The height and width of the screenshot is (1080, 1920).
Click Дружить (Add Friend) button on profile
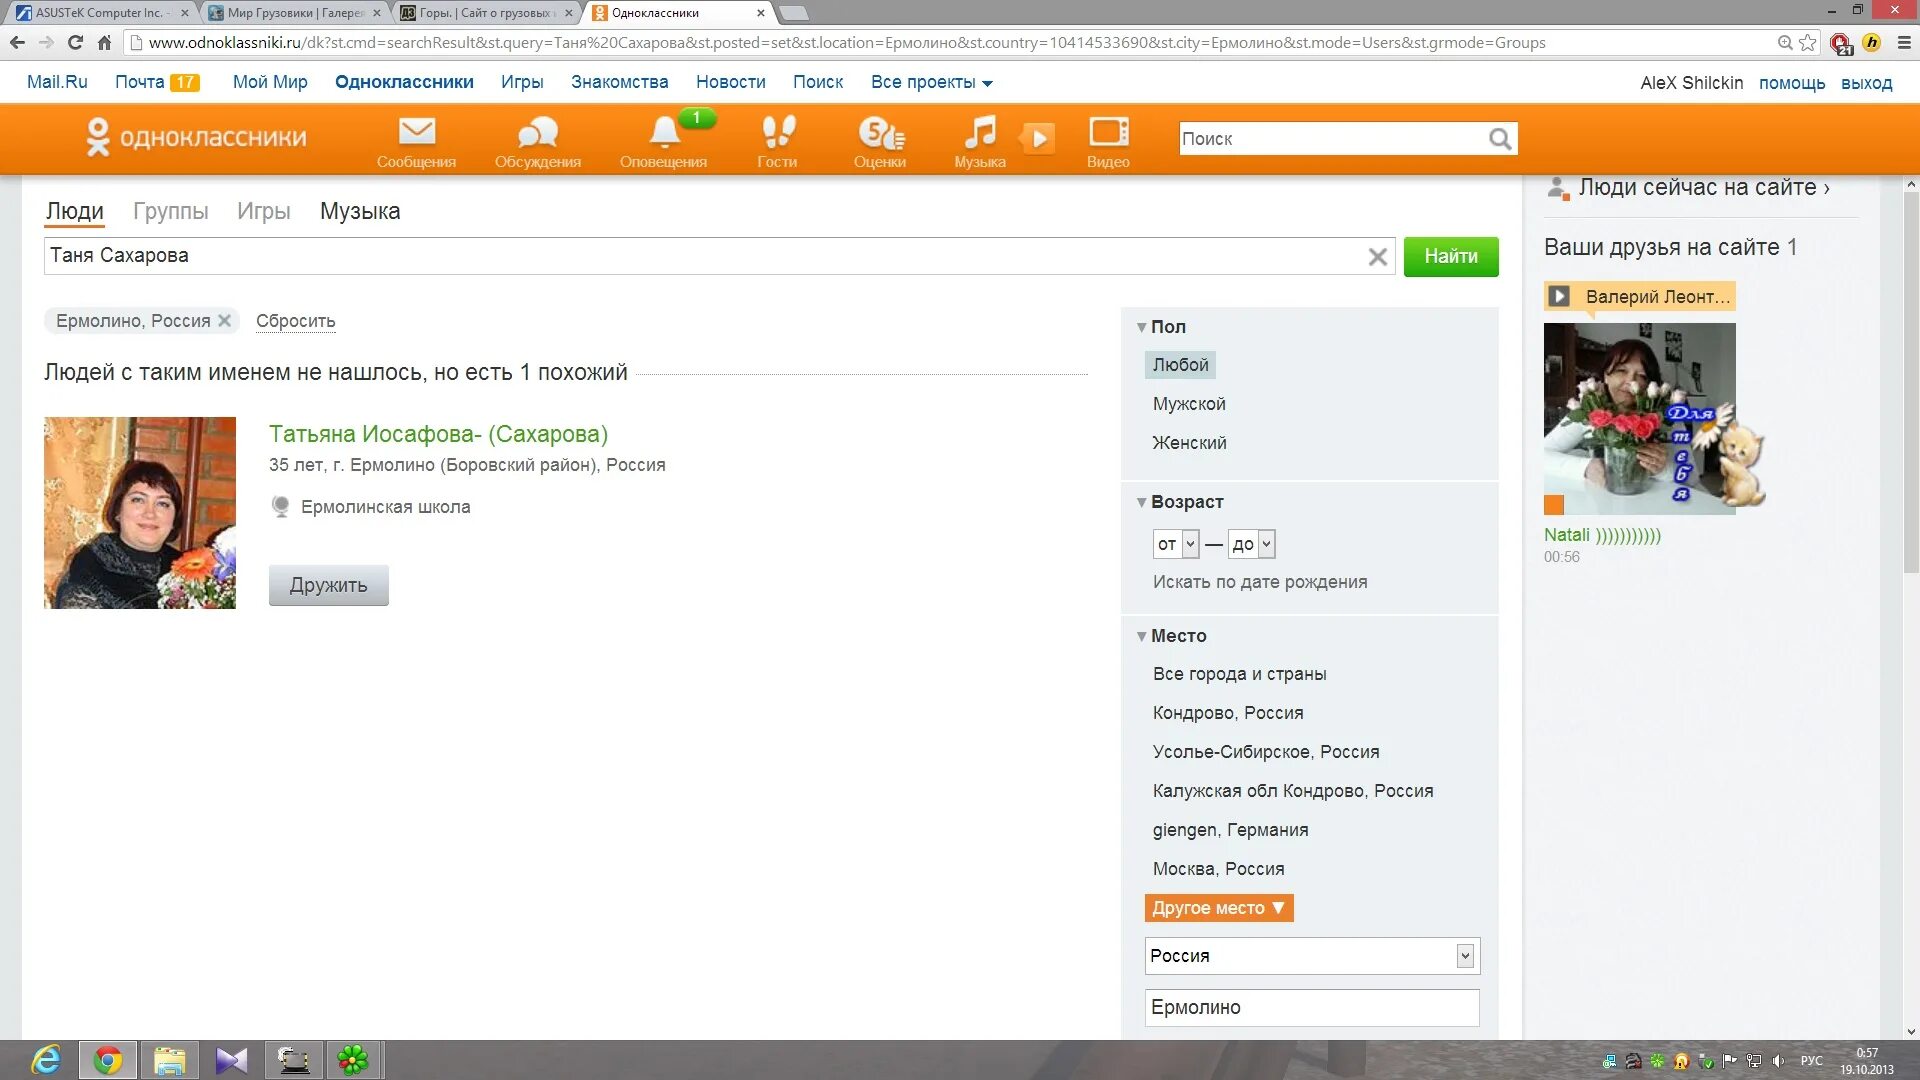328,585
